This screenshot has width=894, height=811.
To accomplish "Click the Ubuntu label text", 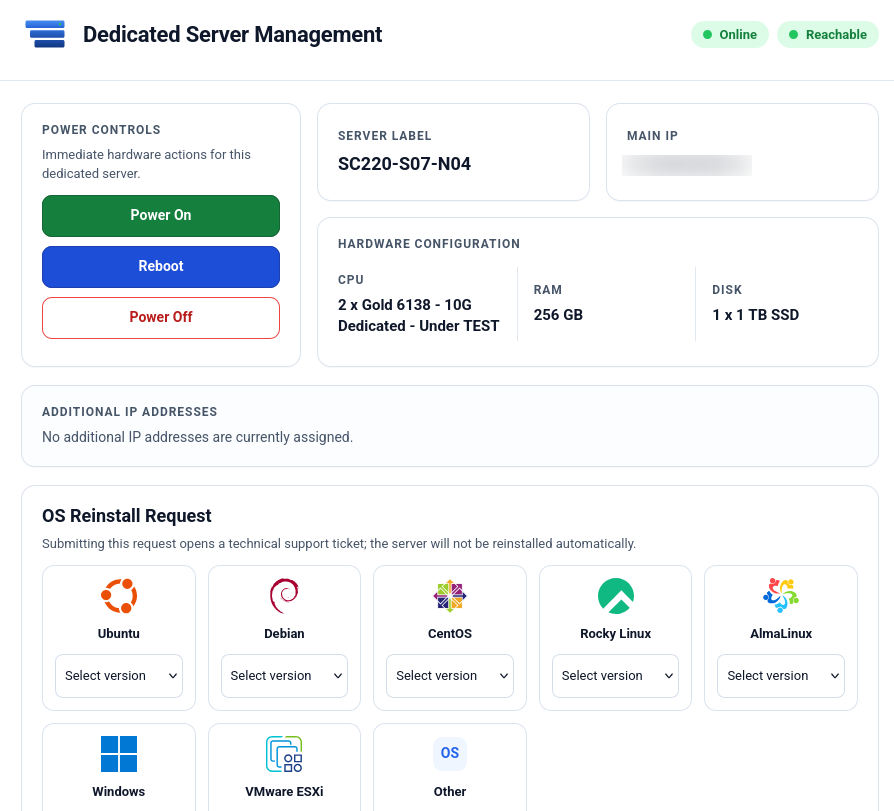I will [x=119, y=634].
